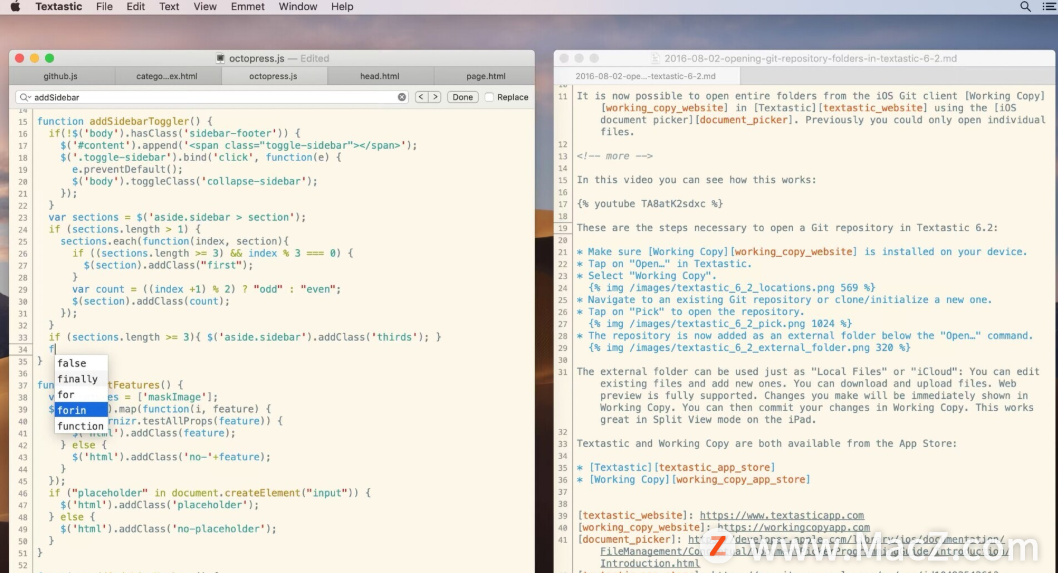
Task: Click line number 15 in the octopress.js gutter
Action: click(x=23, y=121)
